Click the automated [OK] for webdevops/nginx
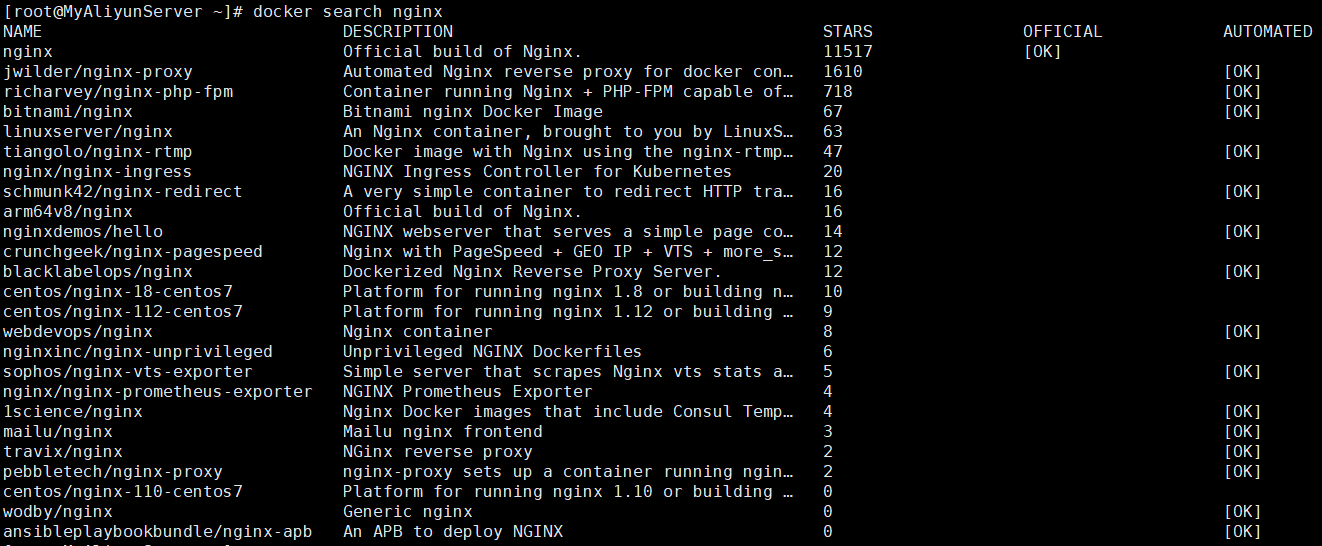1322x546 pixels. 1243,331
